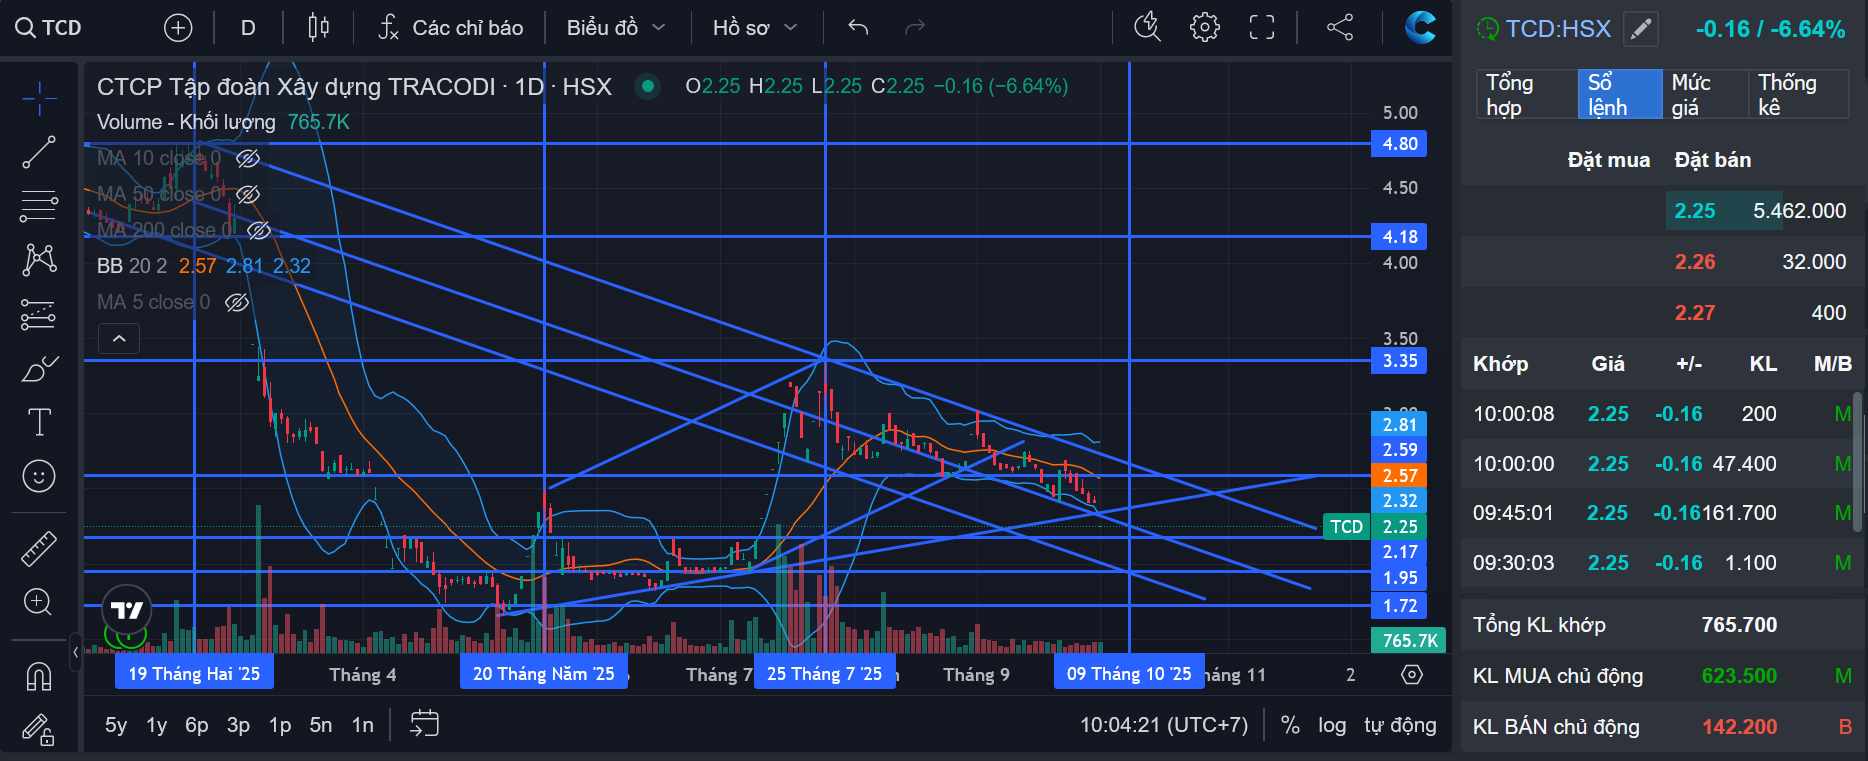Viewport: 1868px width, 761px height.
Task: Open the emoji icons tool
Action: [39, 476]
